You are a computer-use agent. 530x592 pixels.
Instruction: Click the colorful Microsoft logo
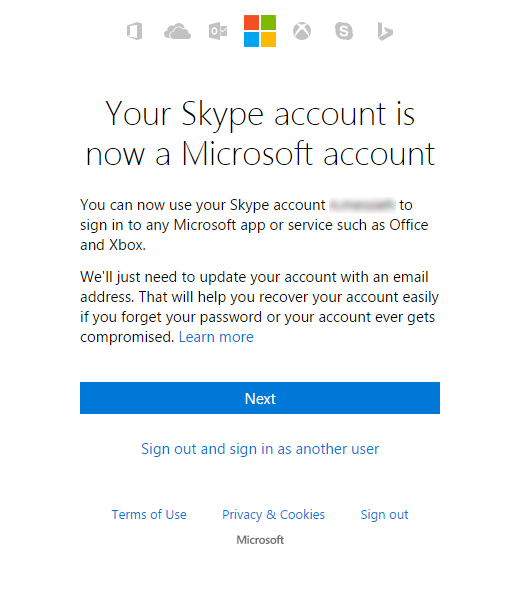260,31
